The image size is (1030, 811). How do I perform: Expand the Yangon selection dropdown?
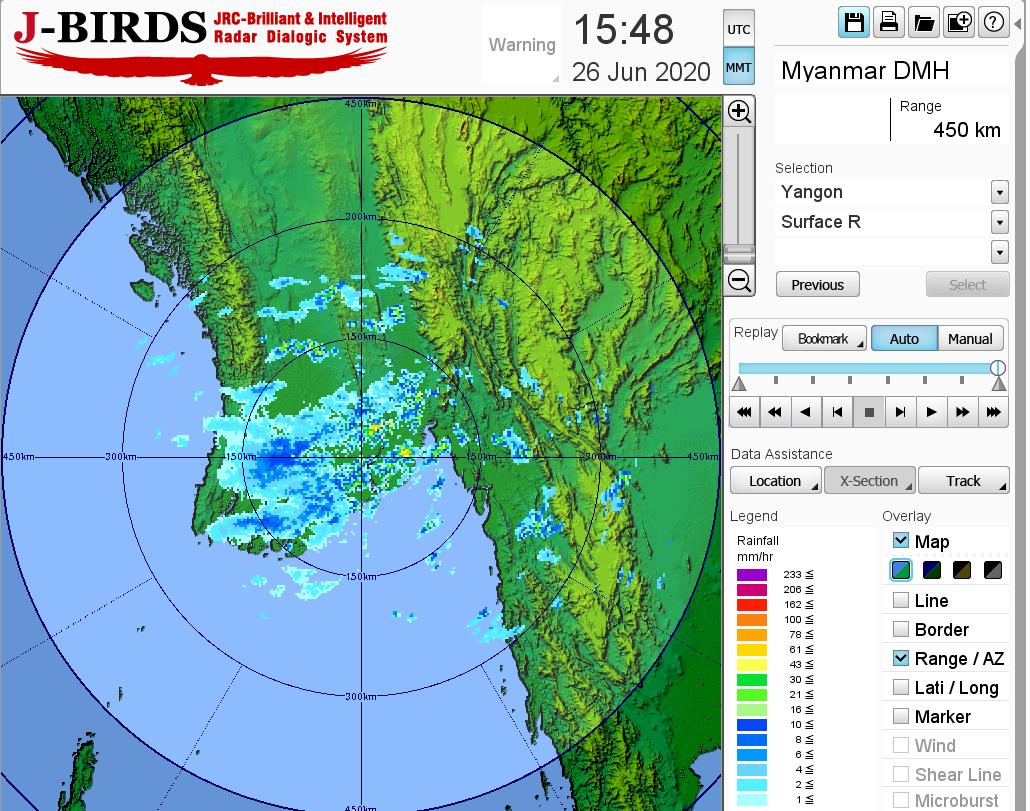click(999, 192)
